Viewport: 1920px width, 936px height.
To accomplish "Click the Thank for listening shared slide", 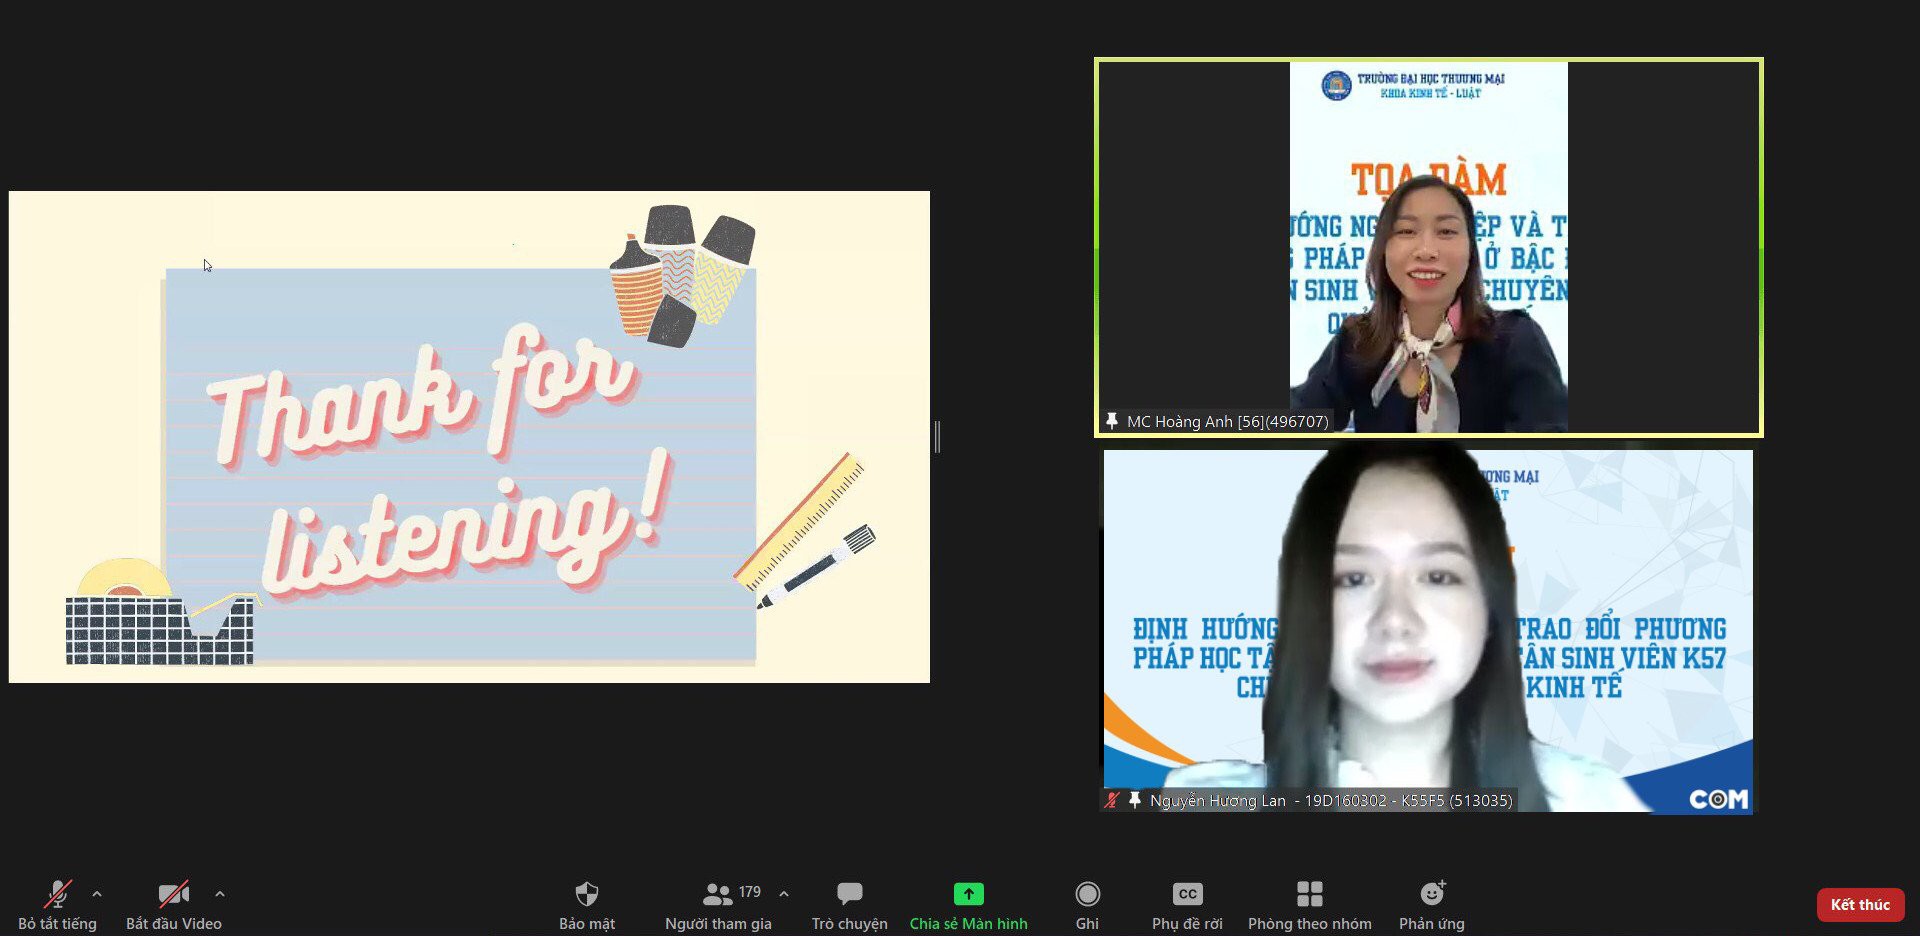I will click(469, 437).
